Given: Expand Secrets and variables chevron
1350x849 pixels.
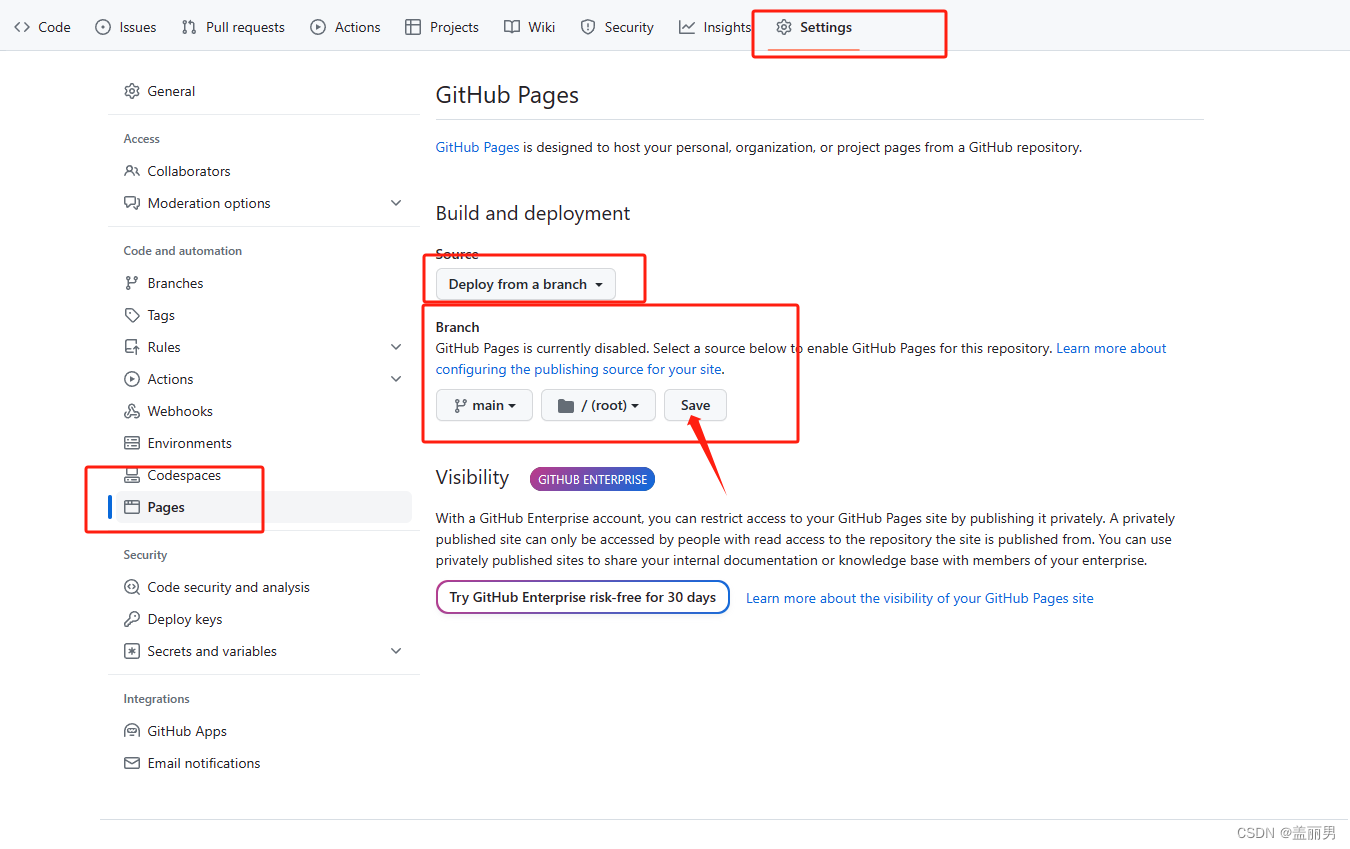Looking at the screenshot, I should [396, 651].
